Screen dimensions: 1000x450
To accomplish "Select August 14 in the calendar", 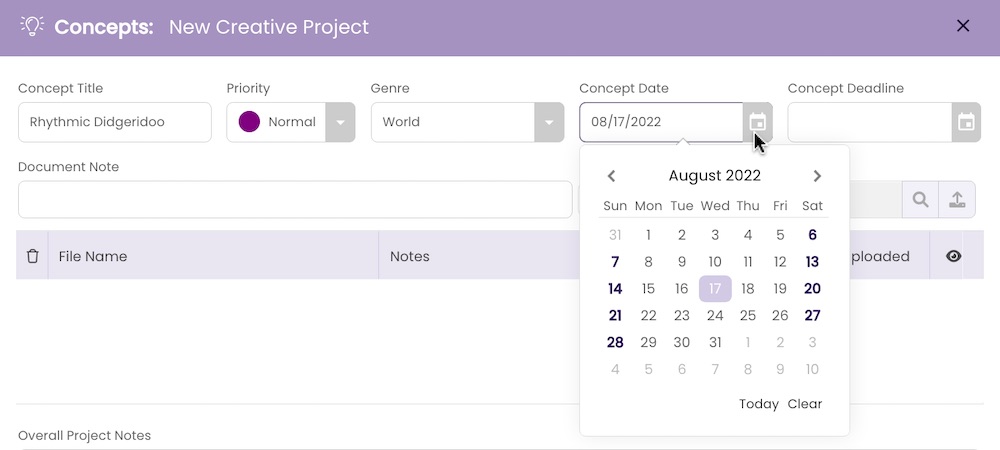I will pyautogui.click(x=615, y=289).
